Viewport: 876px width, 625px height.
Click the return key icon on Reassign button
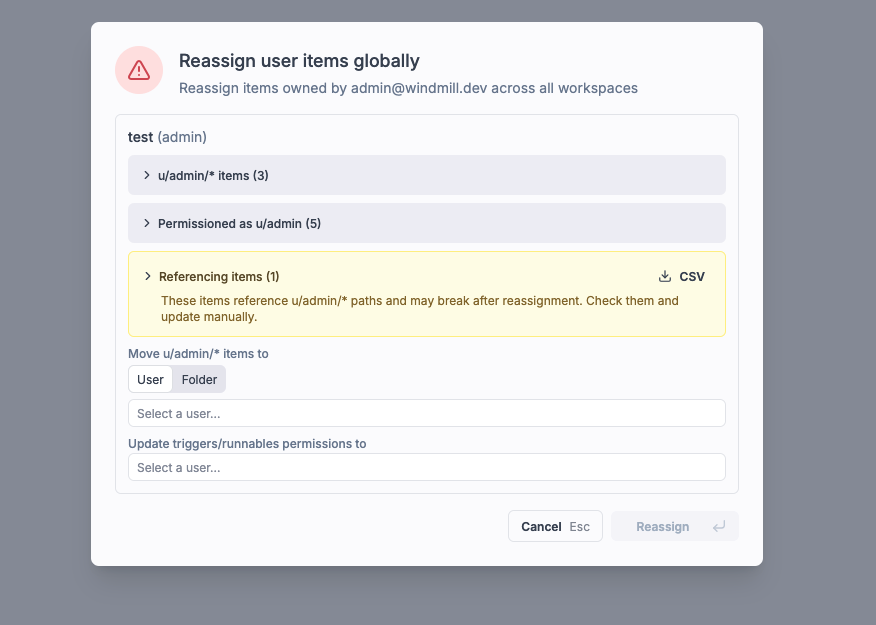719,526
